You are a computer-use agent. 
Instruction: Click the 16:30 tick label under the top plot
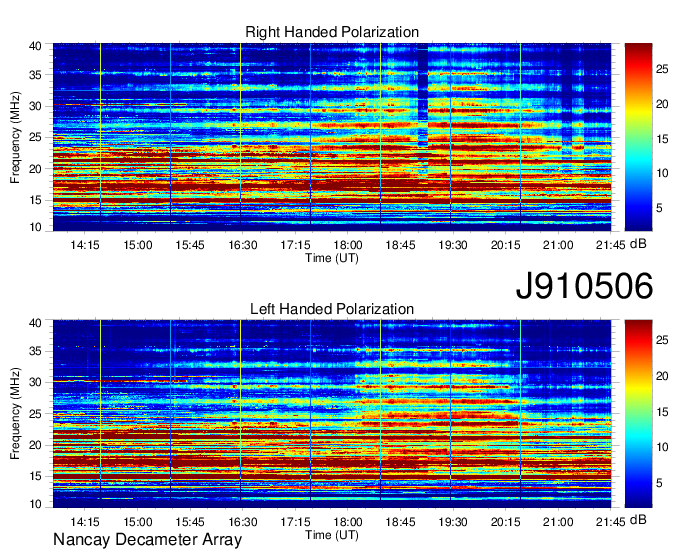[243, 245]
